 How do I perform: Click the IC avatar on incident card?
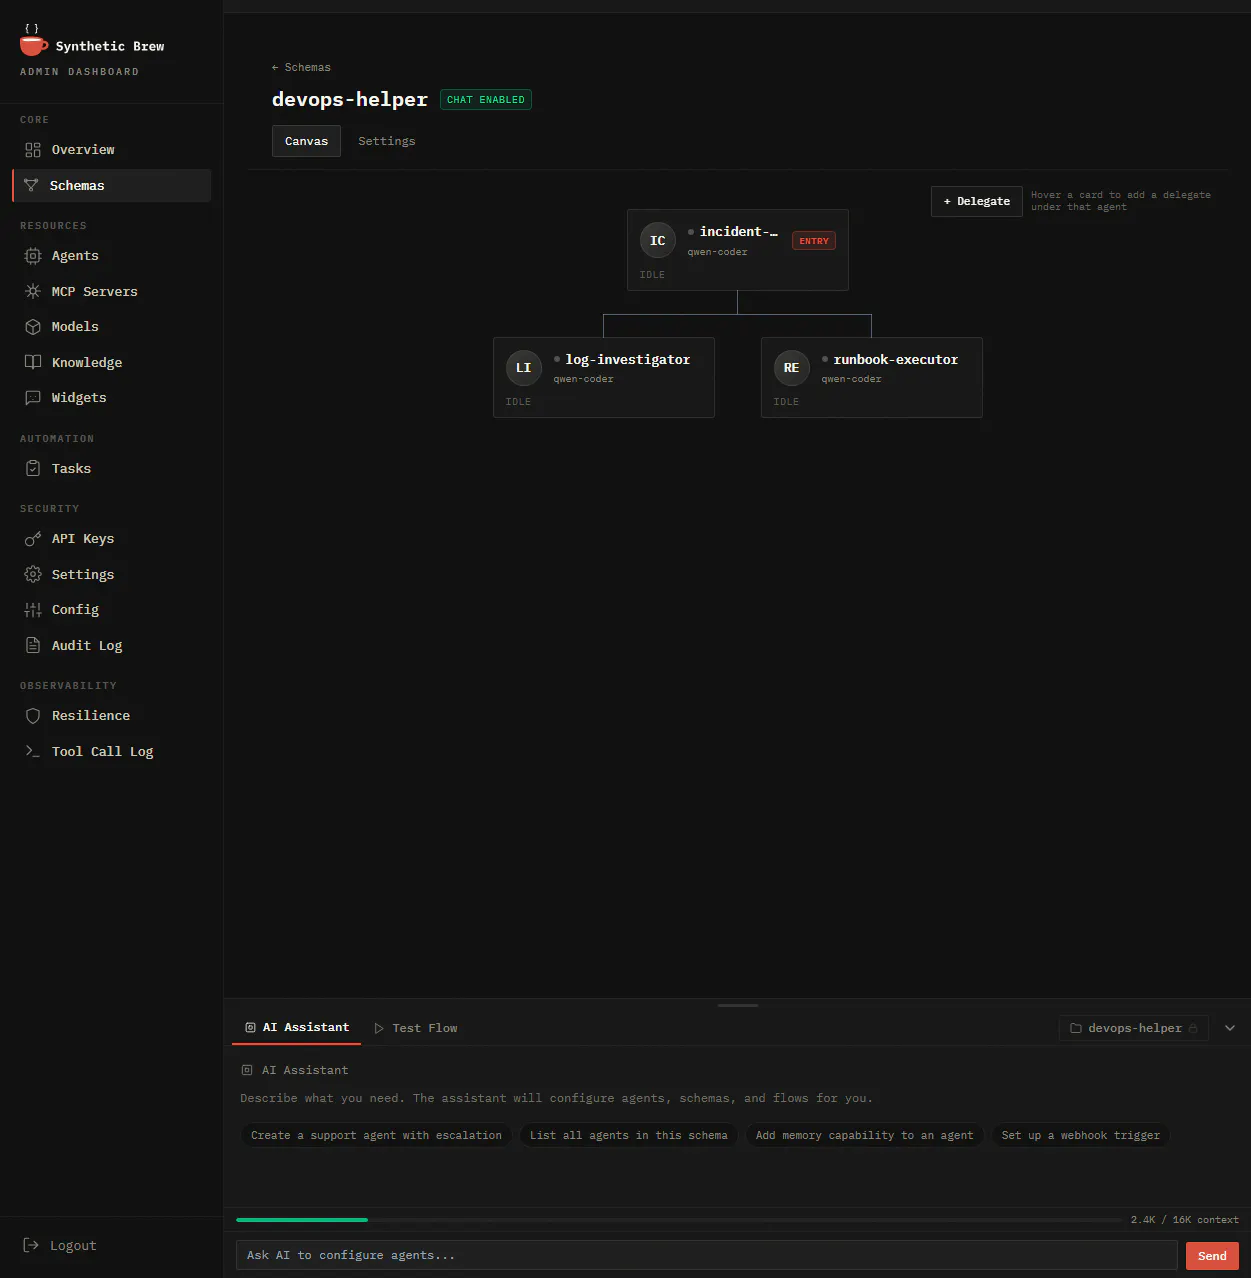click(658, 240)
